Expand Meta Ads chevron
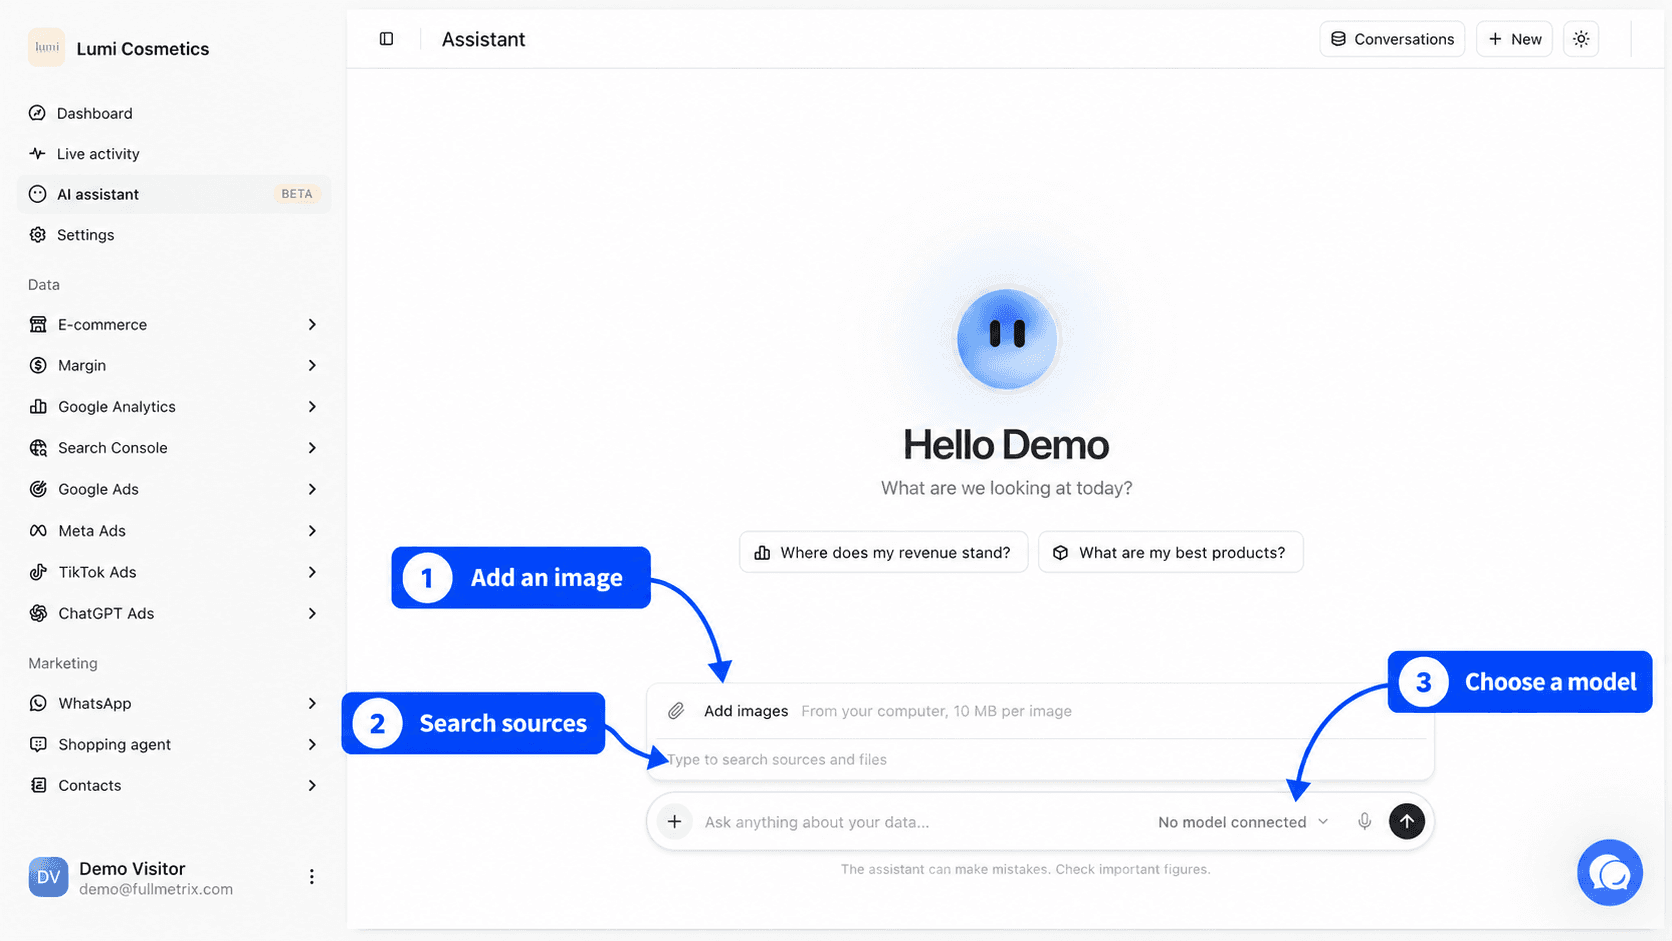The image size is (1672, 941). [x=312, y=531]
